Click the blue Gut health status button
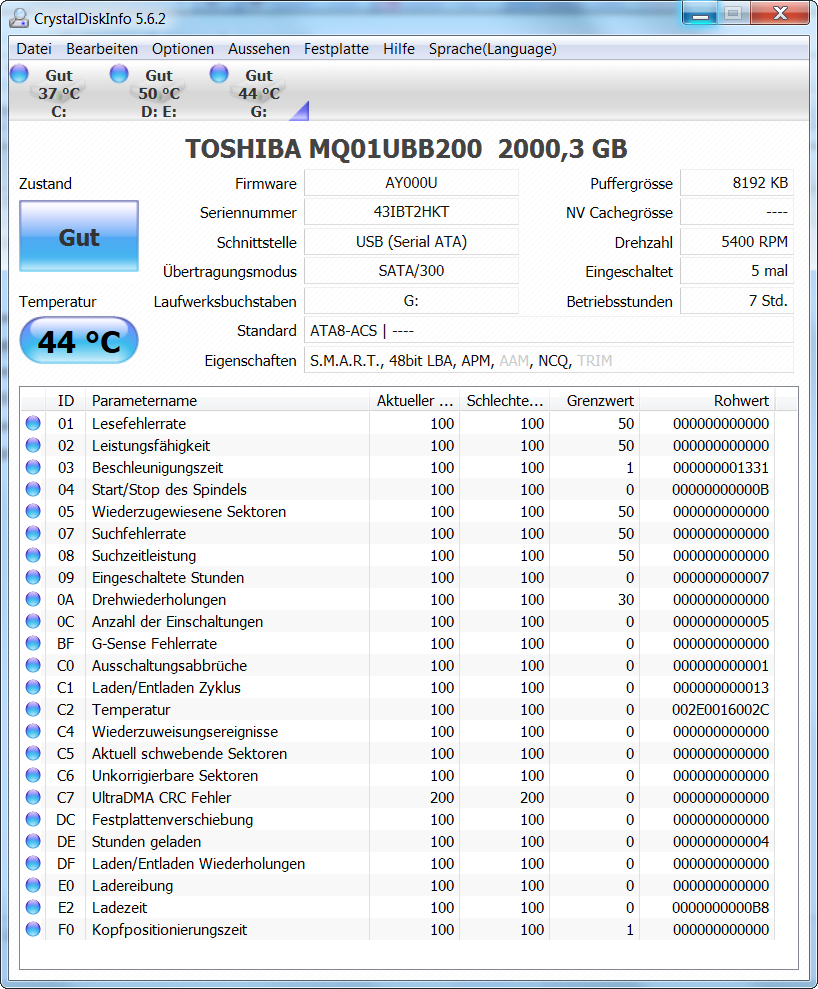 click(x=79, y=237)
